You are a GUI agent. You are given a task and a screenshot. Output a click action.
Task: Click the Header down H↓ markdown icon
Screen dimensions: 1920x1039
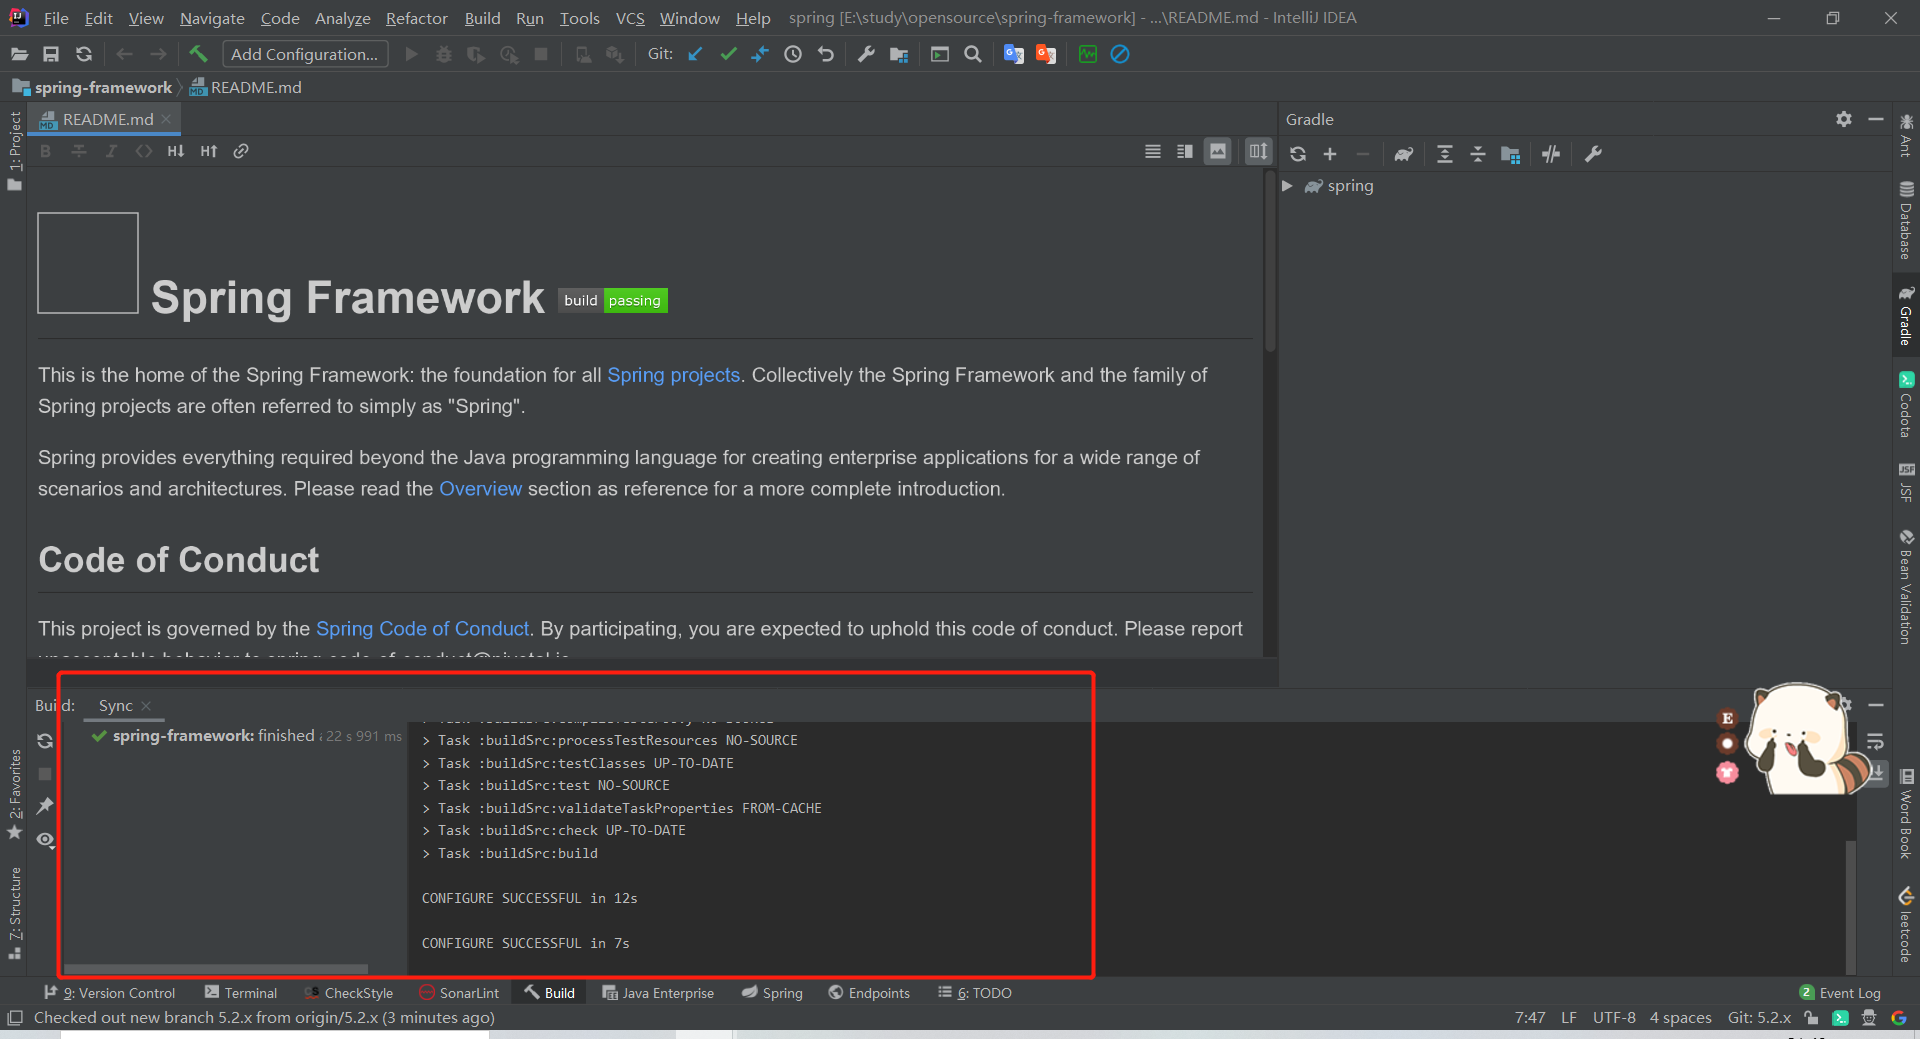click(x=176, y=151)
